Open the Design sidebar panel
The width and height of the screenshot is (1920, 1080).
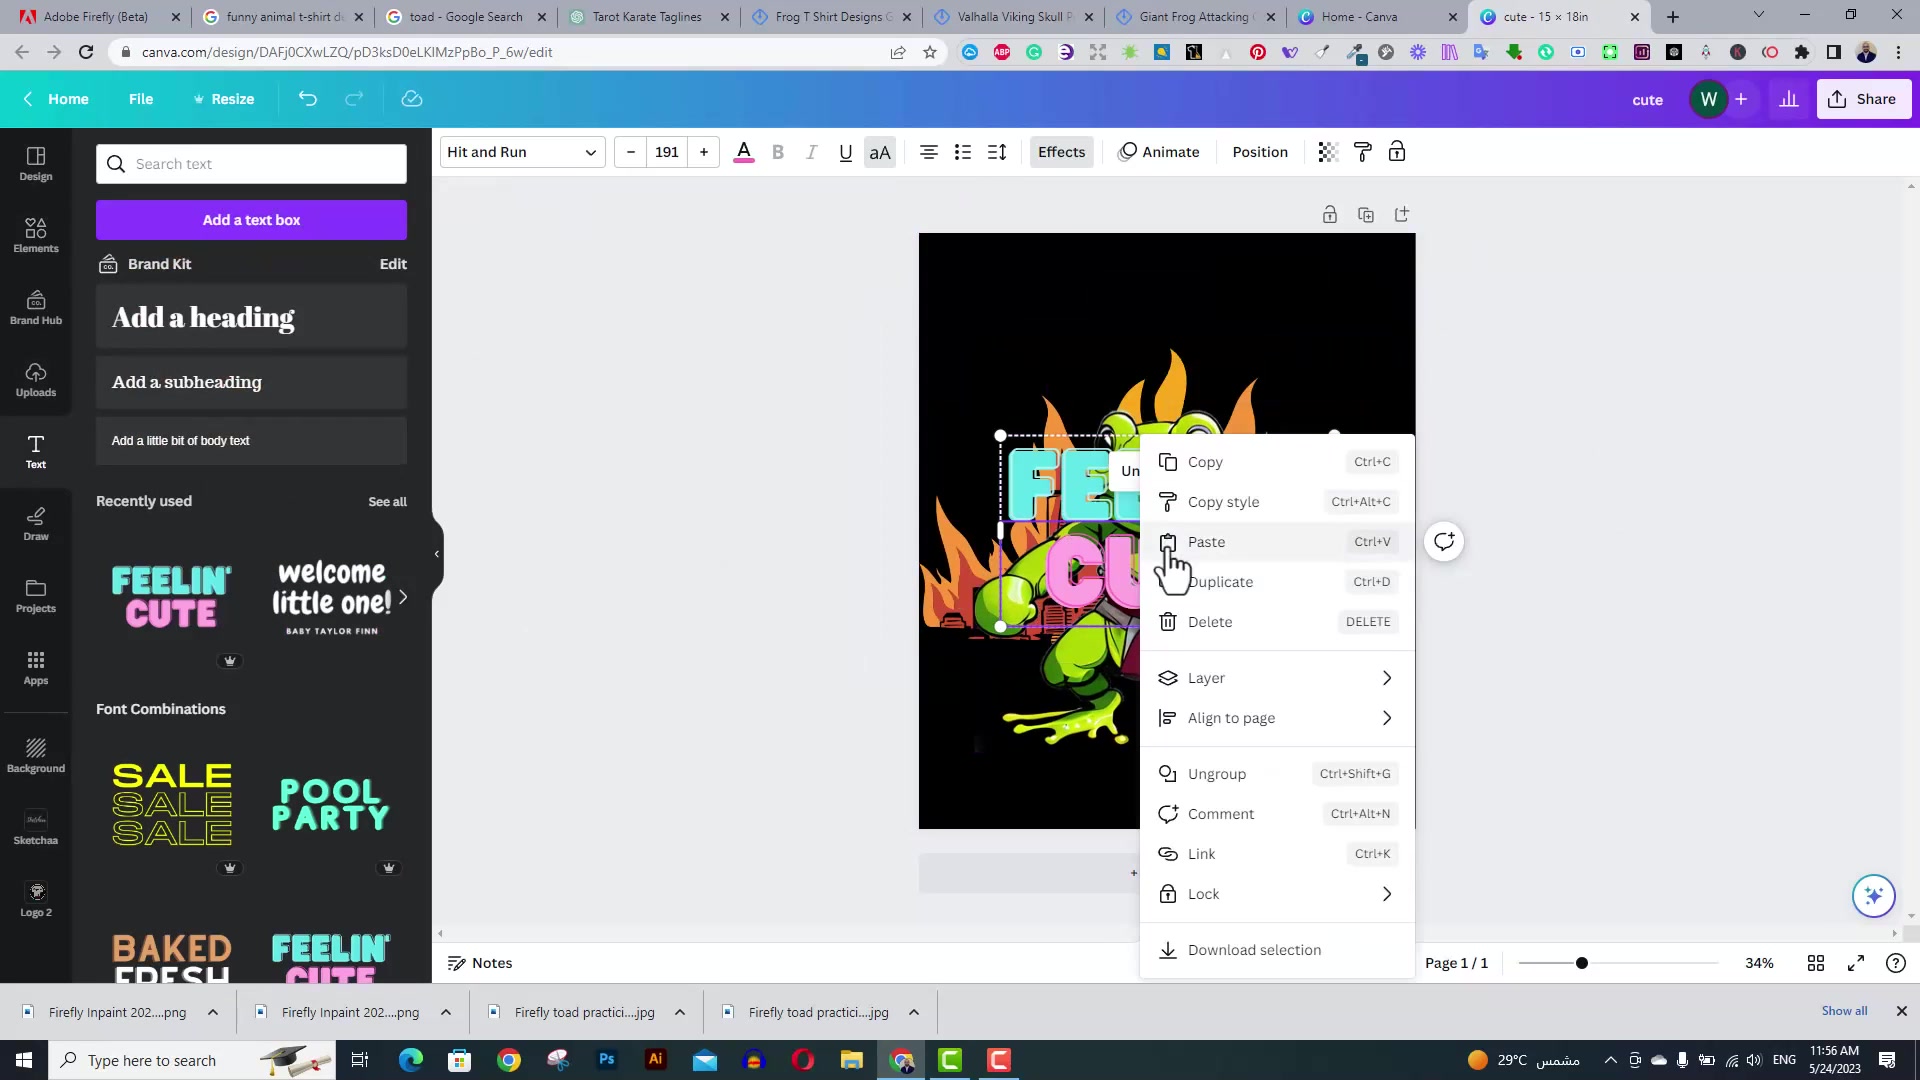pyautogui.click(x=36, y=164)
